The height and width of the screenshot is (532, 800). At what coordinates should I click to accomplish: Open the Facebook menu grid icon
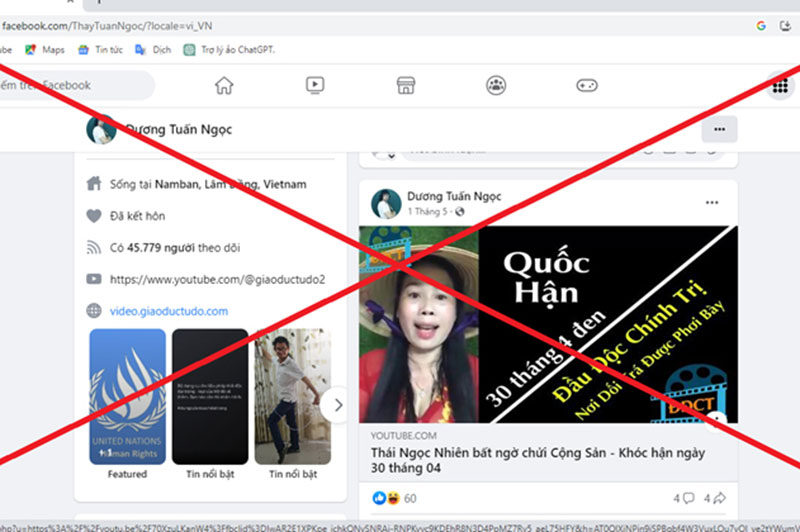tap(780, 87)
